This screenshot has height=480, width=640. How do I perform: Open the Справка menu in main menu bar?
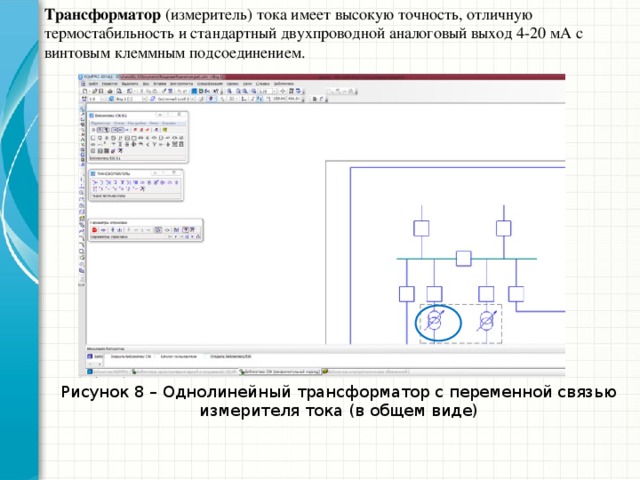[262, 84]
